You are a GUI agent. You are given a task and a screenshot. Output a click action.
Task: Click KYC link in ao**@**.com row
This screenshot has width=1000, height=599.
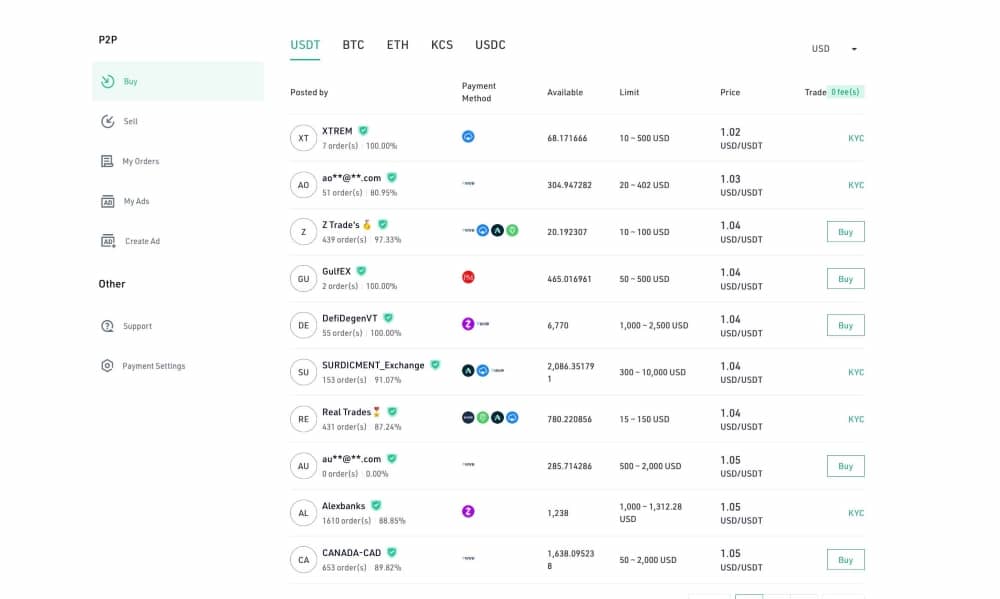point(856,185)
